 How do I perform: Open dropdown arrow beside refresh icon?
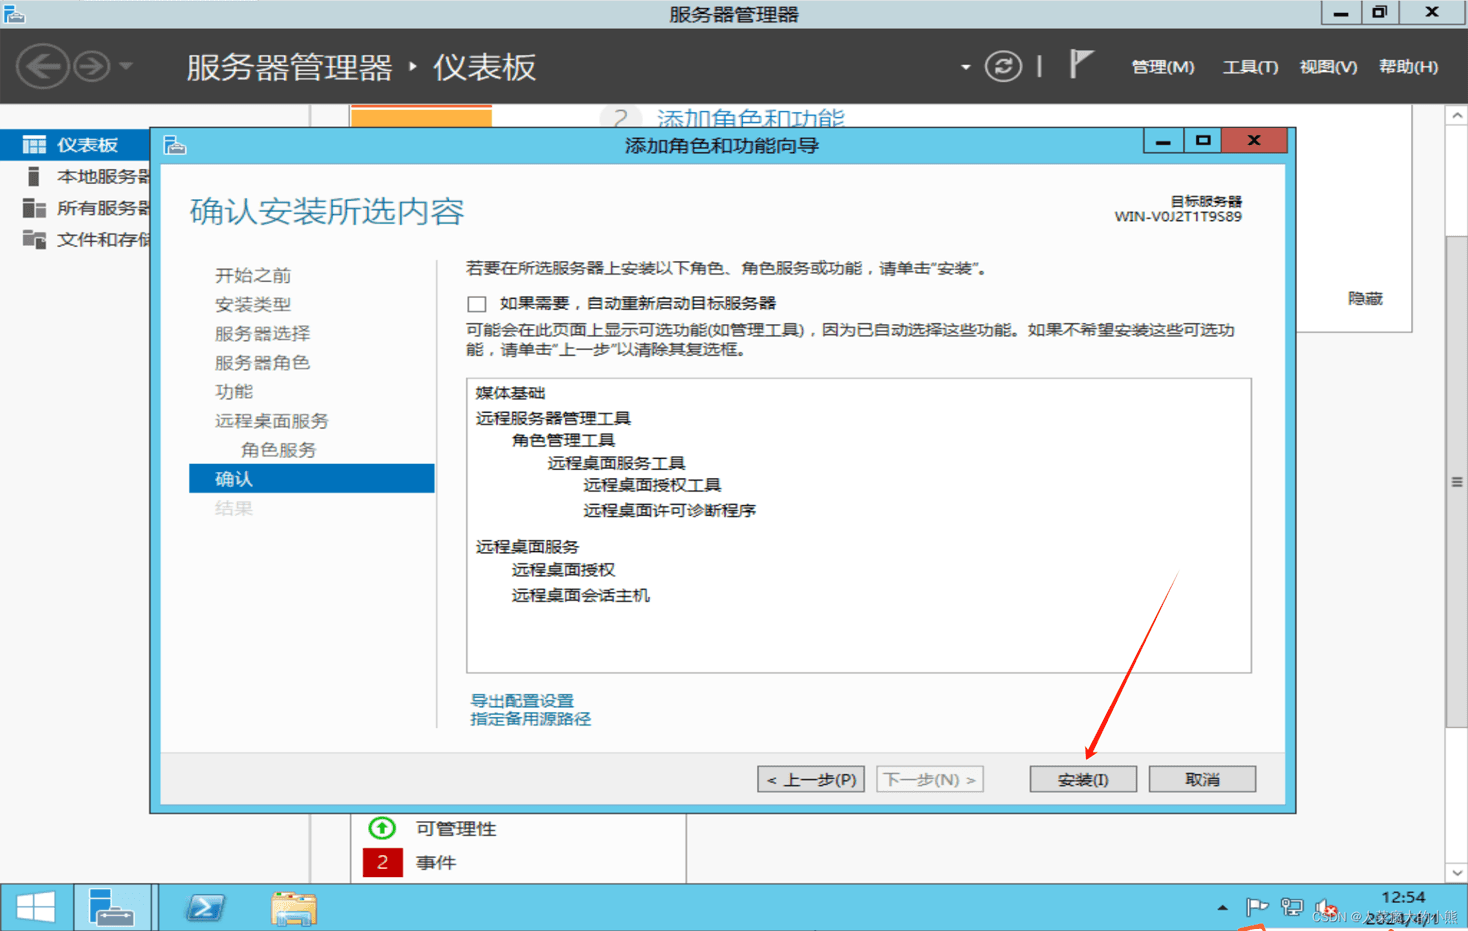pyautogui.click(x=965, y=67)
